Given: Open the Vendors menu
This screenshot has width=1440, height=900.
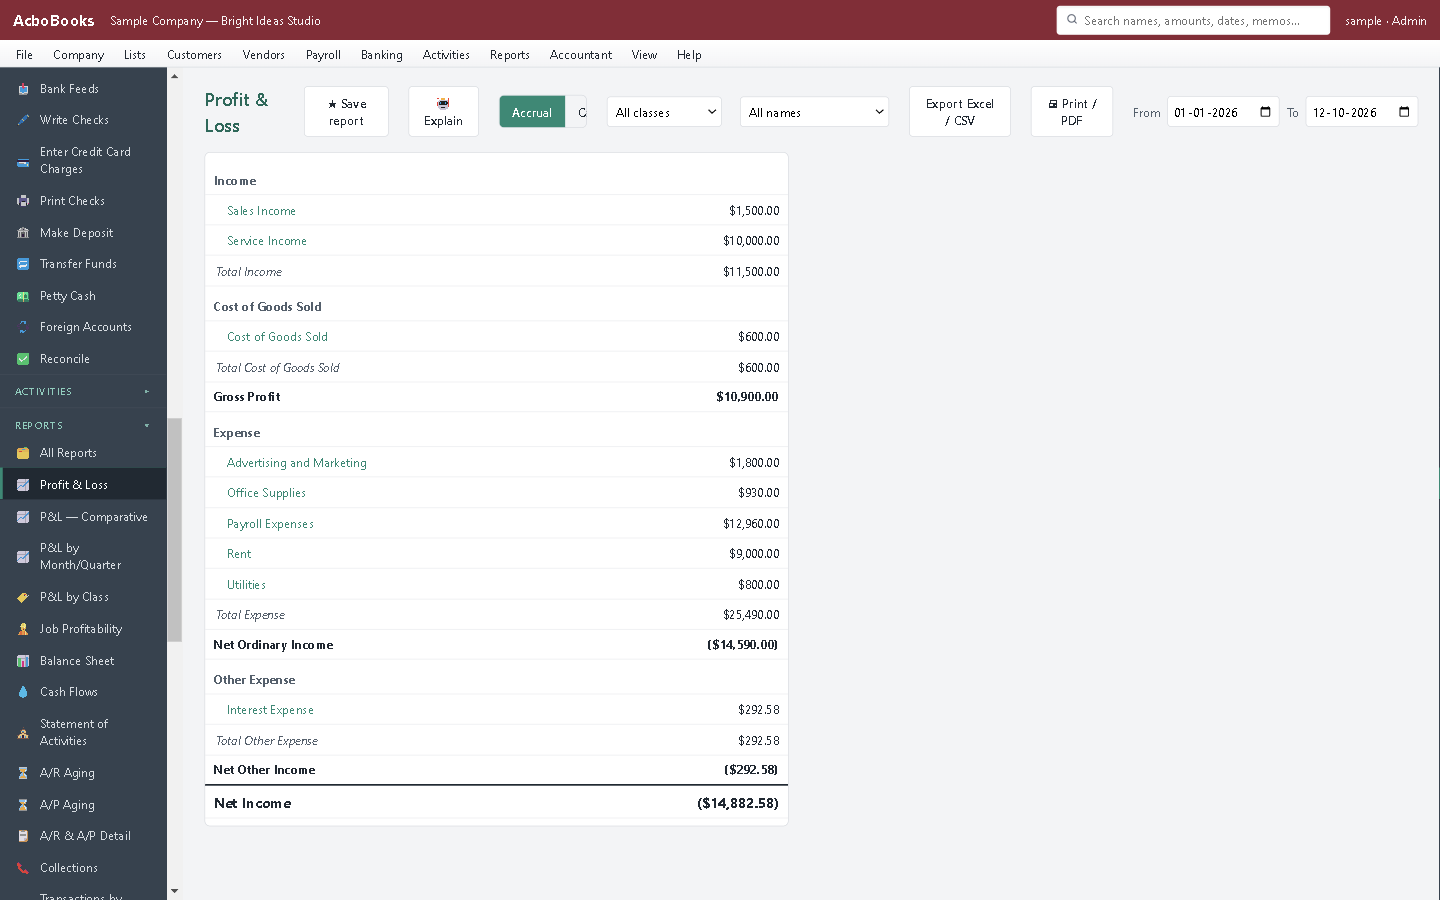Looking at the screenshot, I should coord(264,55).
